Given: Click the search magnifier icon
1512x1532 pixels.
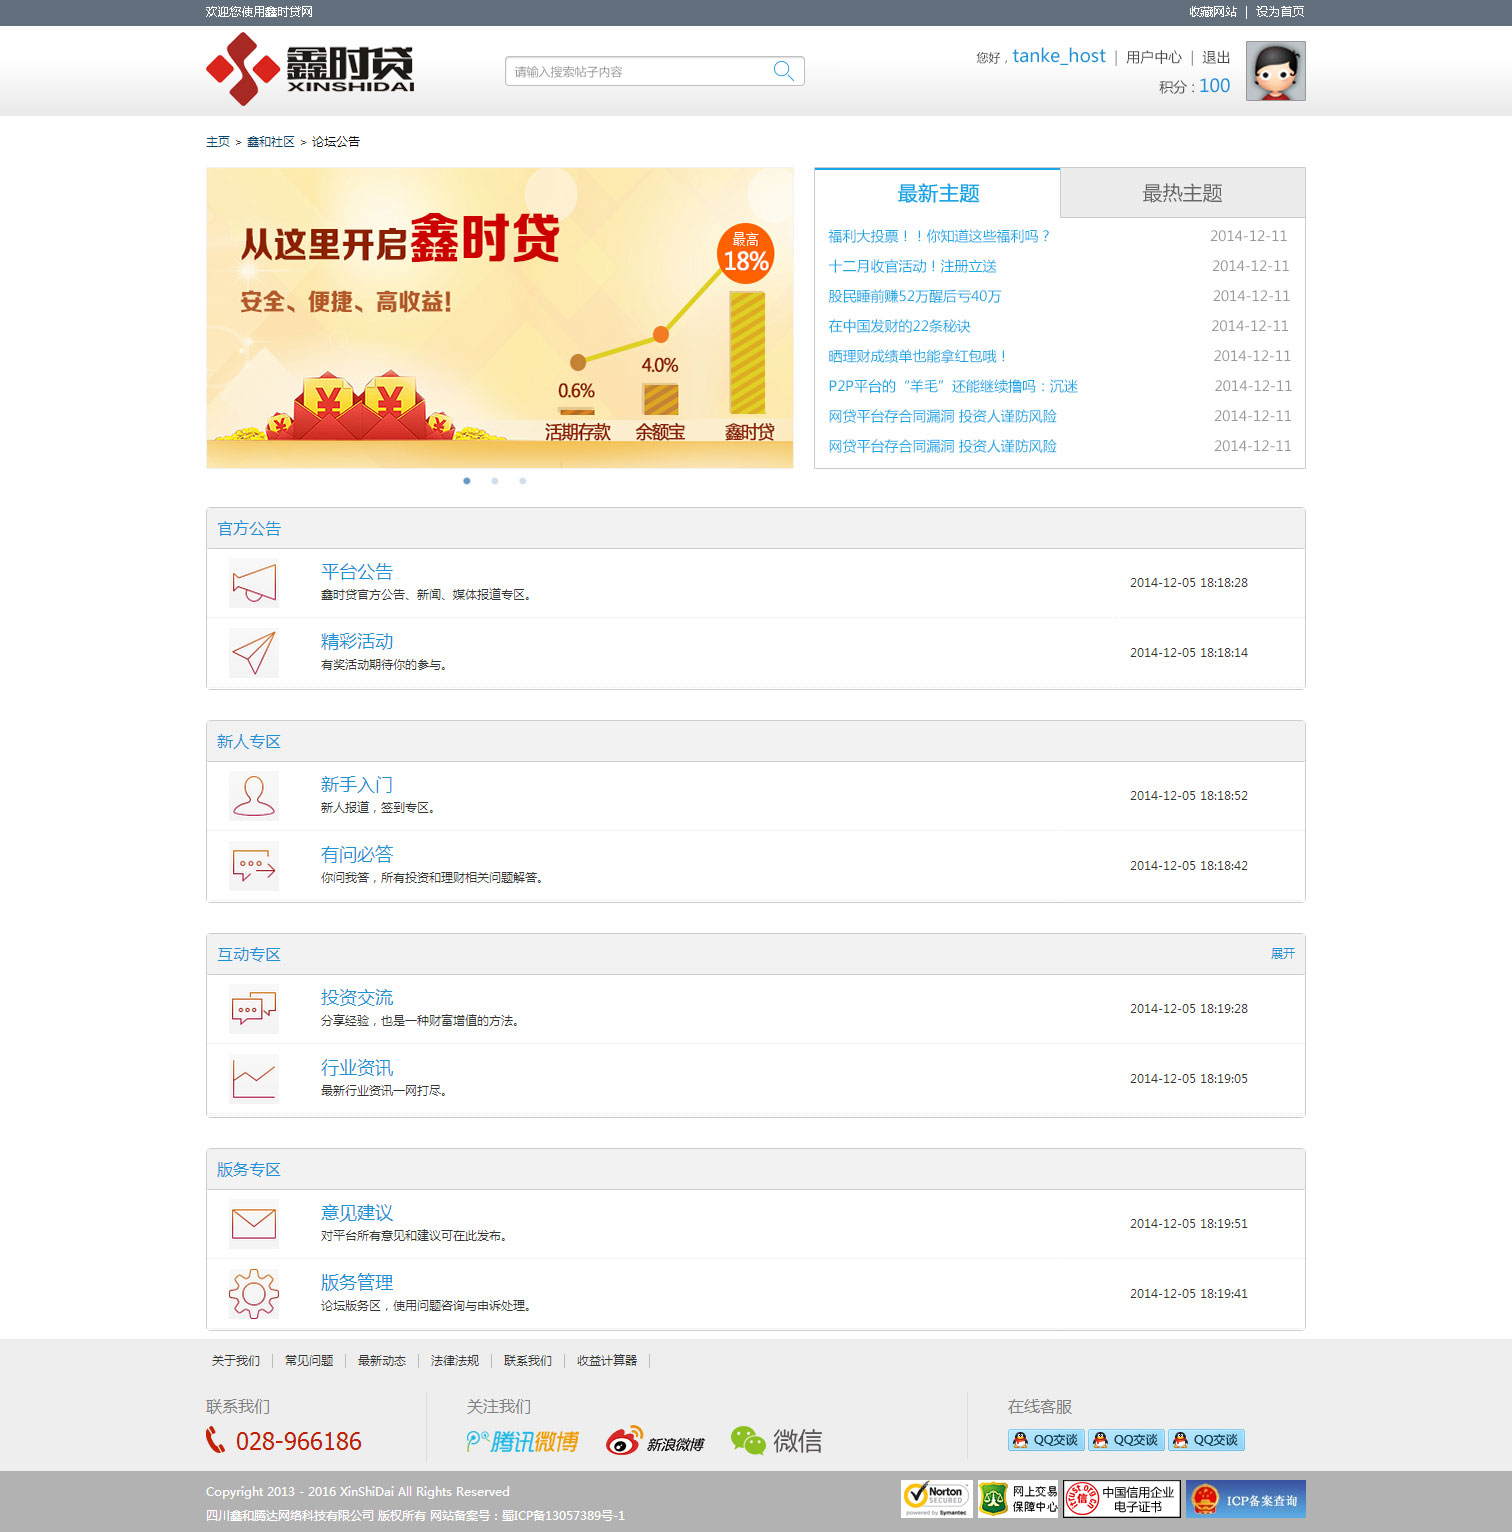Looking at the screenshot, I should coord(783,71).
